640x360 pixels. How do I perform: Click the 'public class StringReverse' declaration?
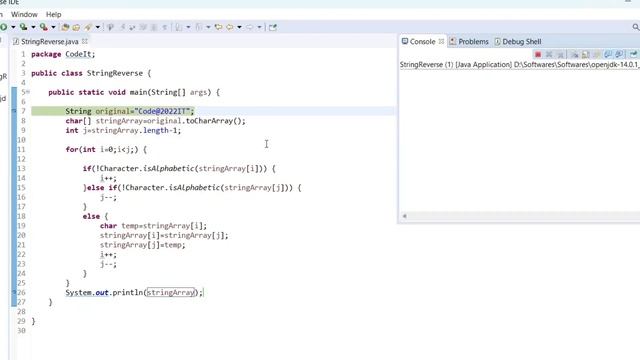click(x=91, y=73)
